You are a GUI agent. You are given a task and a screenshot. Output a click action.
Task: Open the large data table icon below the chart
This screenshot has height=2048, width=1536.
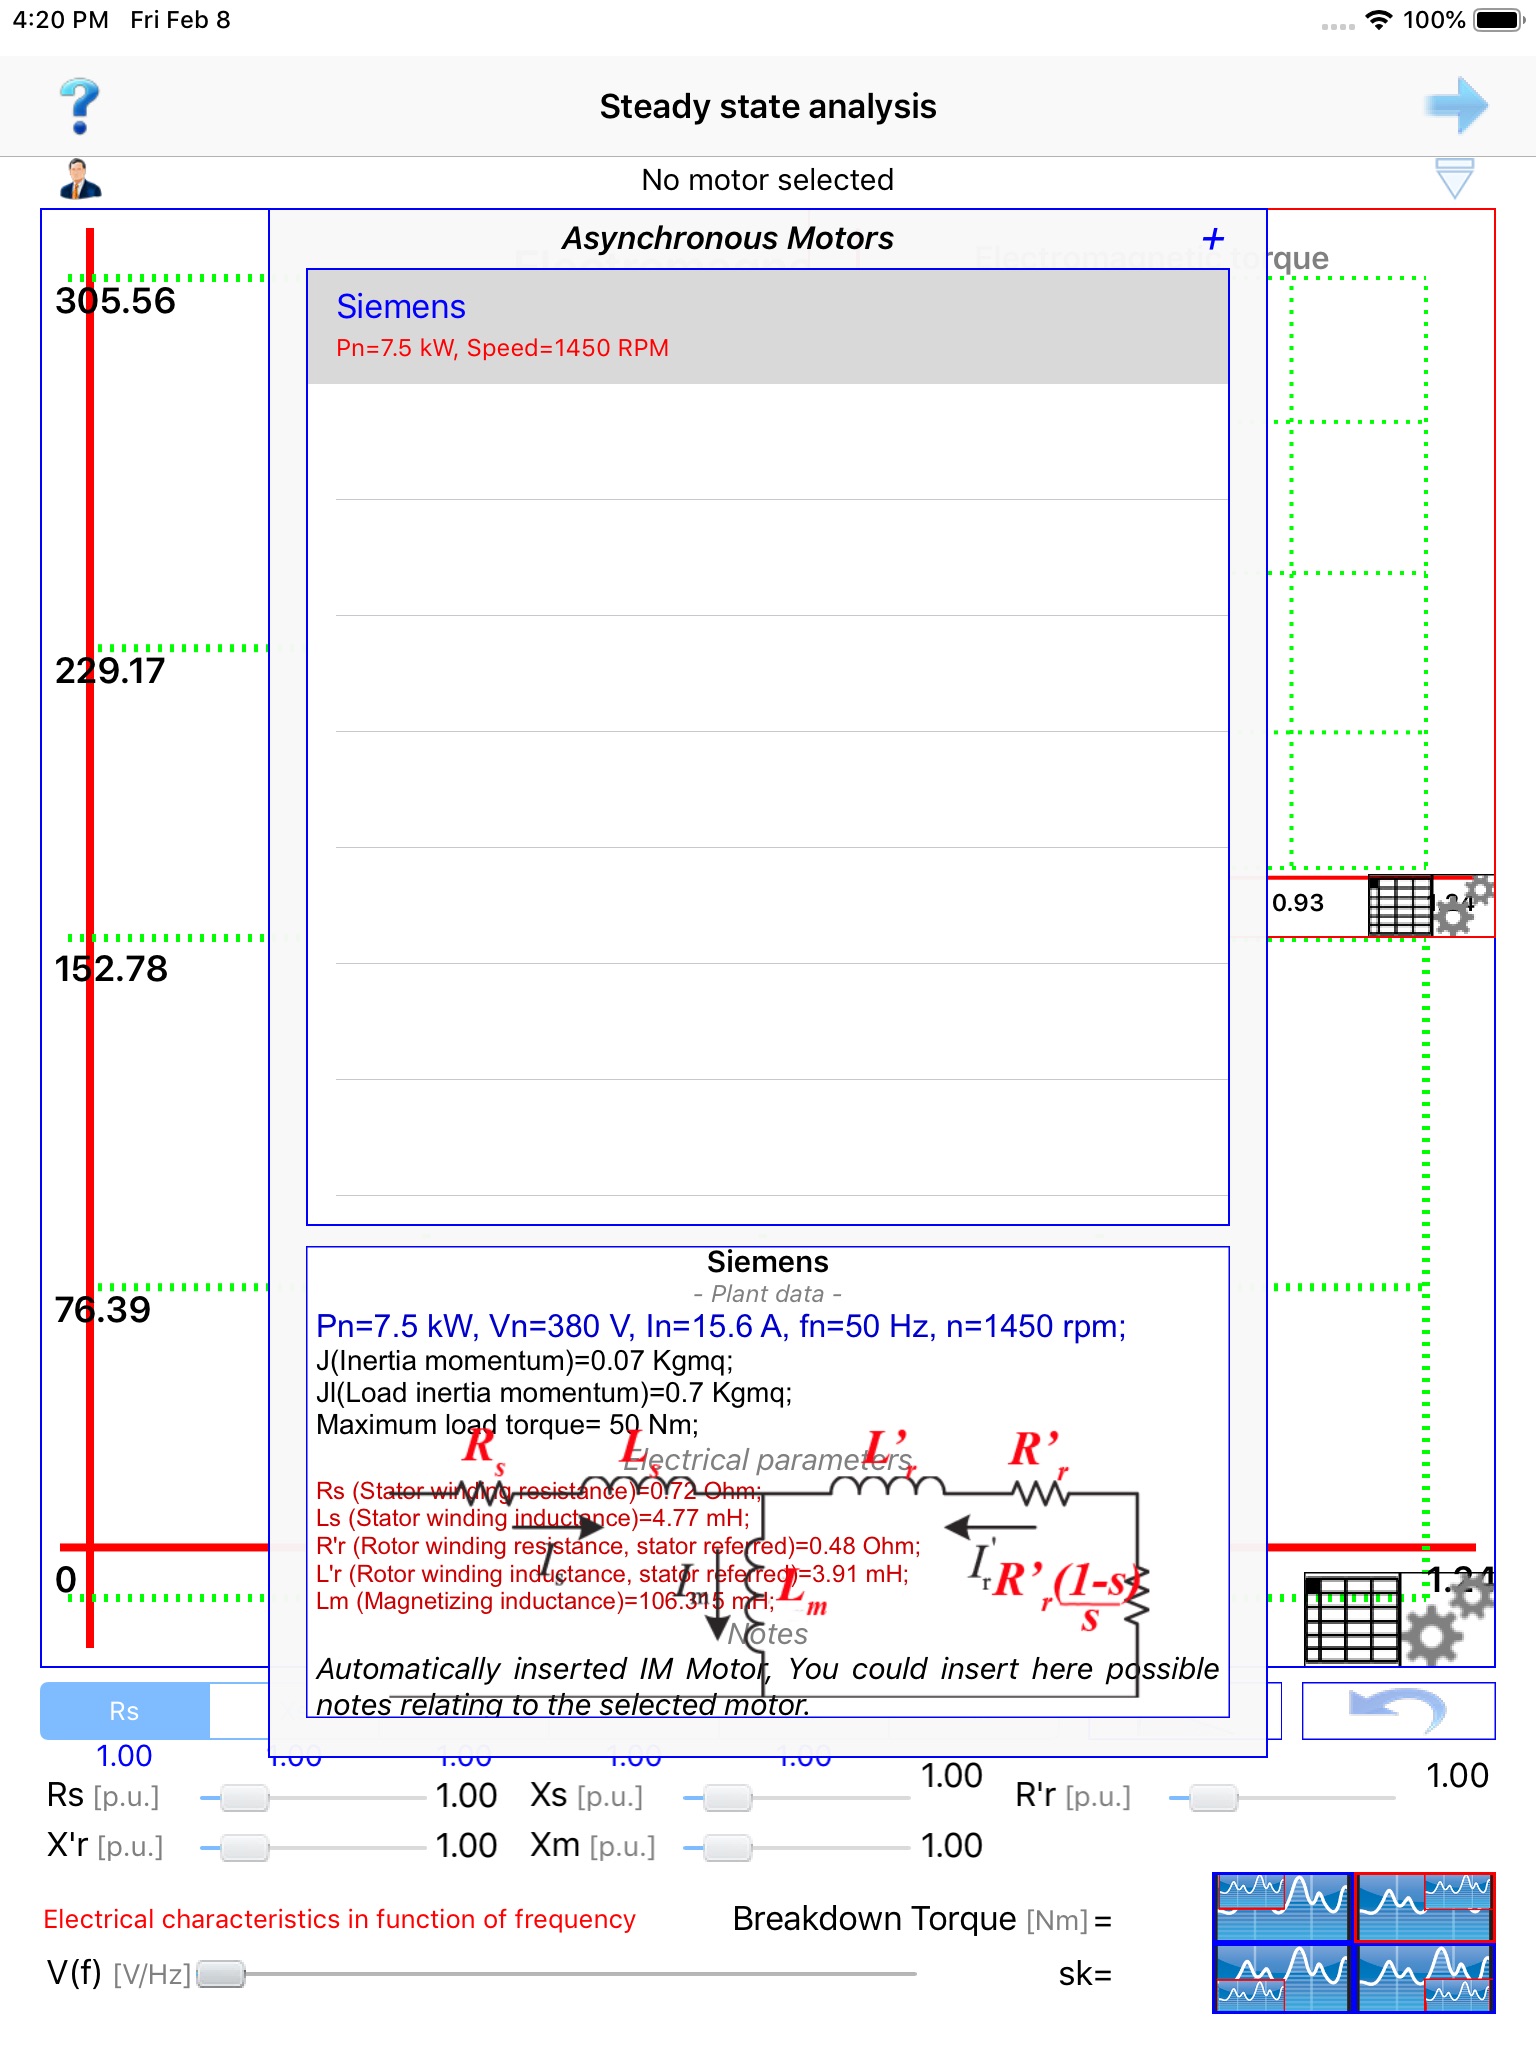(x=1352, y=1618)
